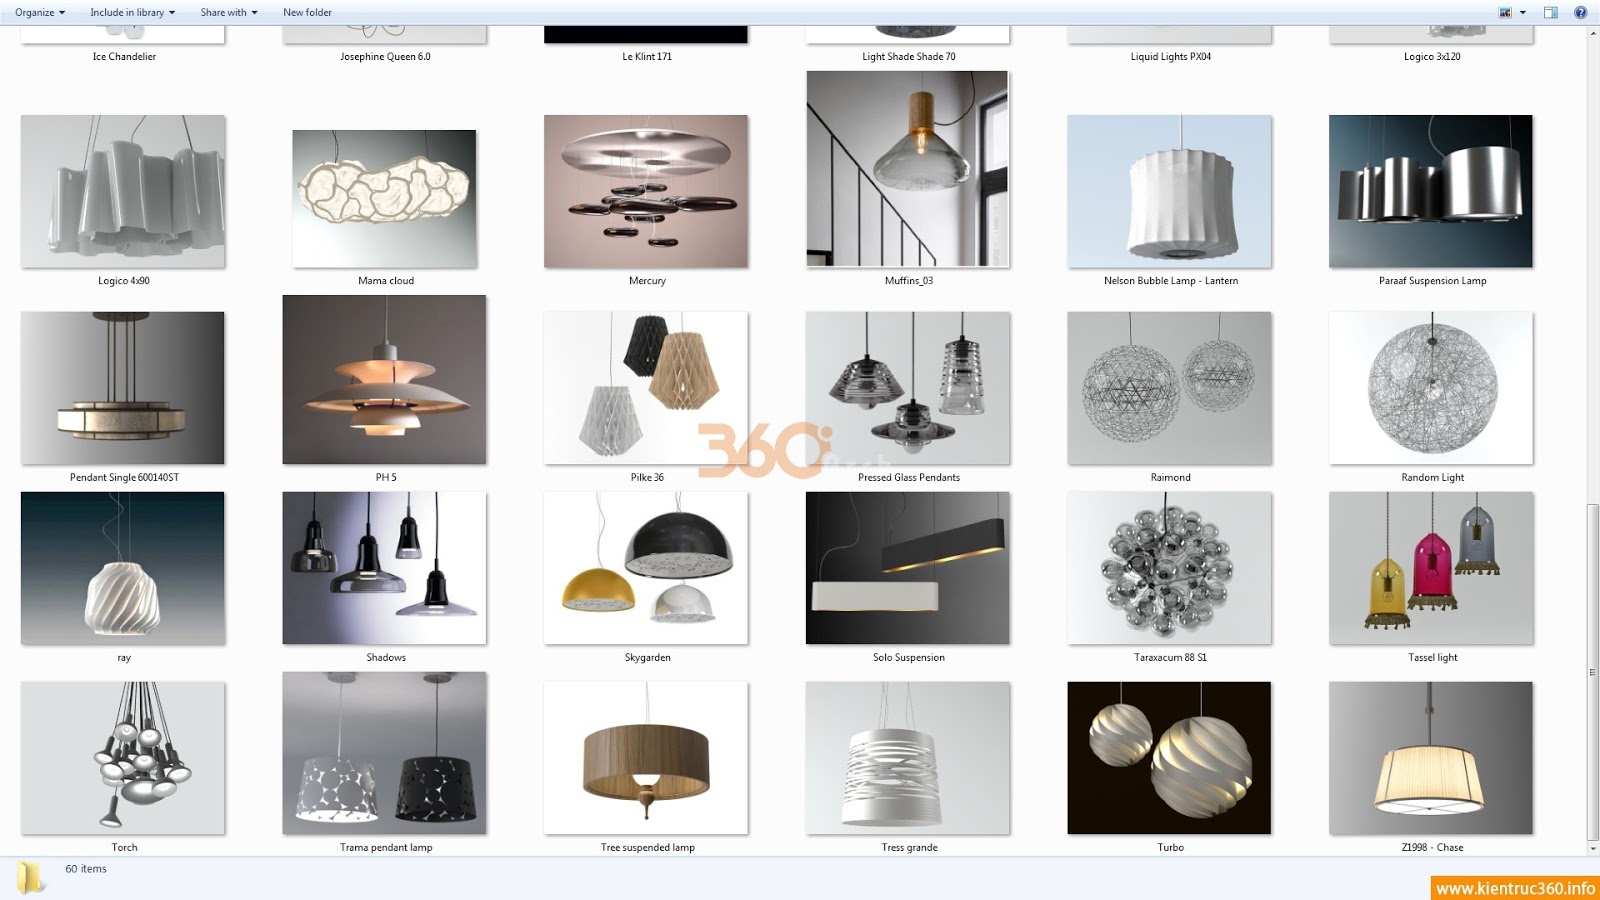This screenshot has width=1600, height=900.
Task: Select the Tress grande thumbnail
Action: pyautogui.click(x=908, y=758)
